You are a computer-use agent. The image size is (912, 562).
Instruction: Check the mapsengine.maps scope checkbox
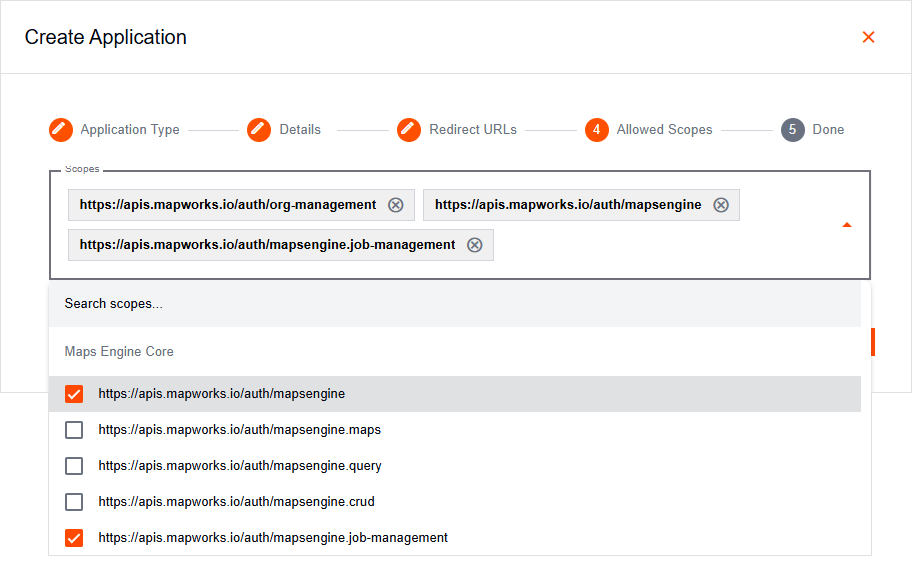74,430
